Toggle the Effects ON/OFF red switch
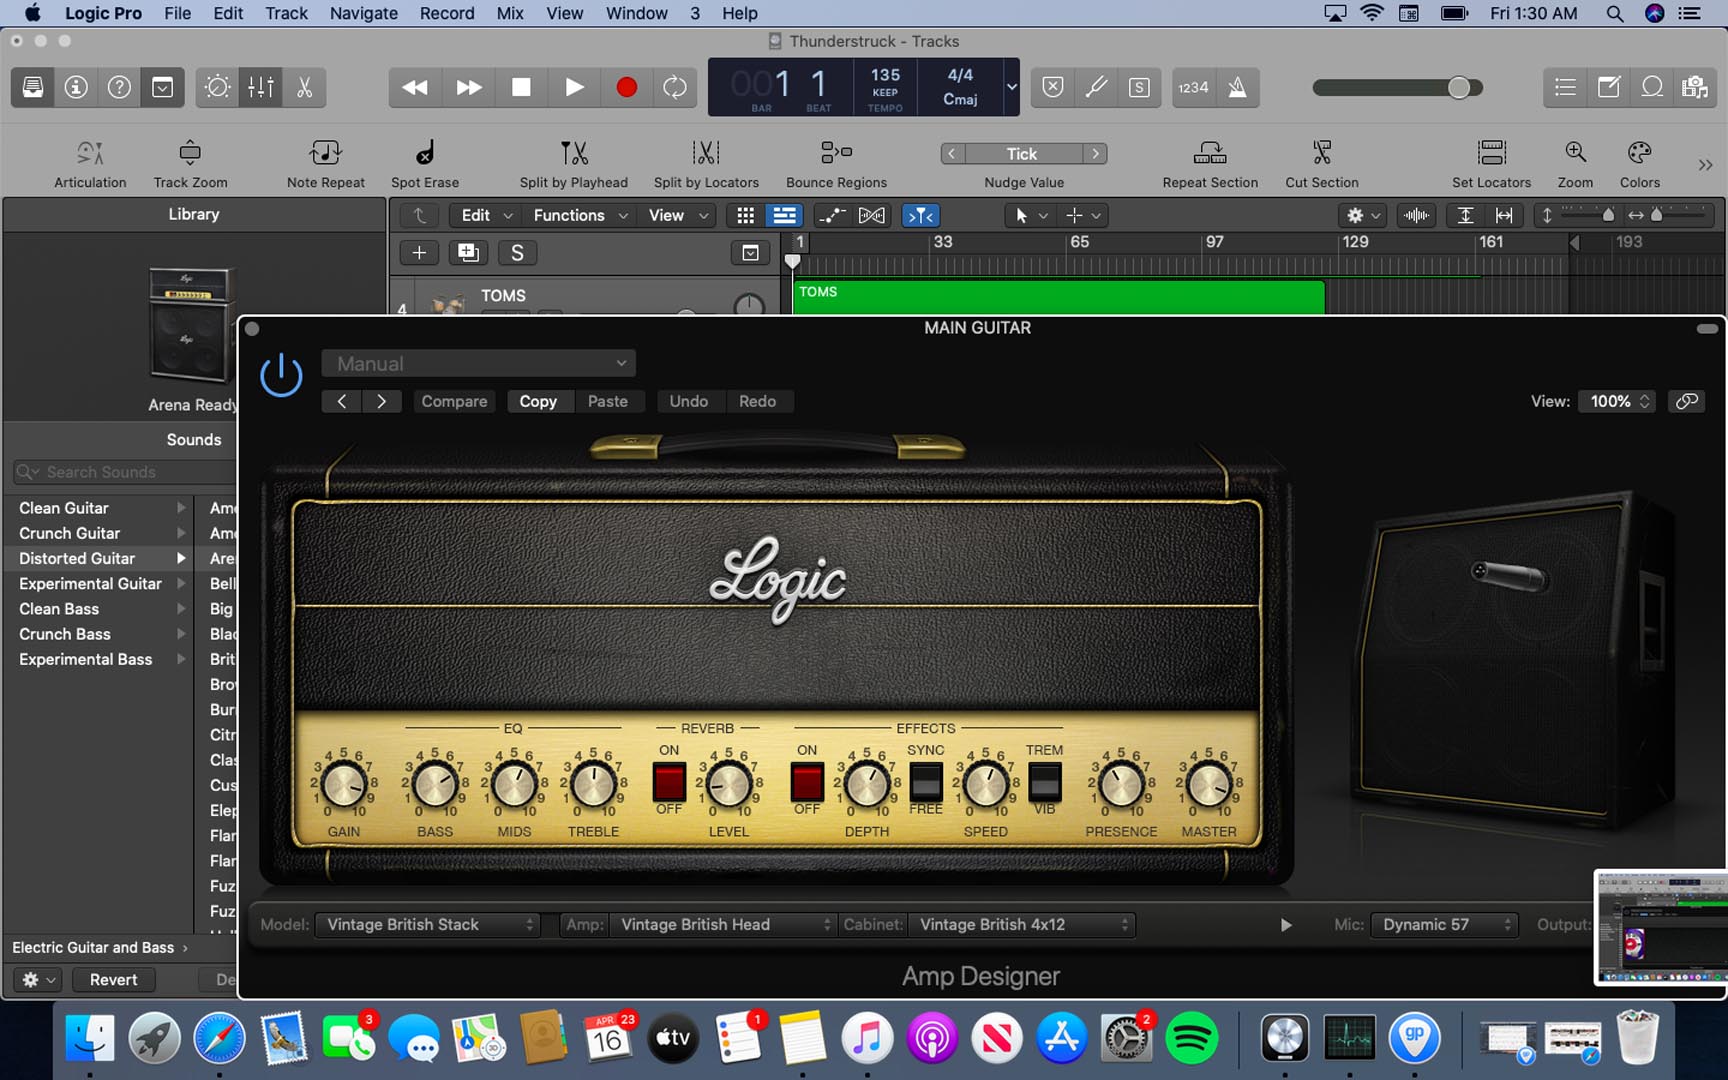This screenshot has height=1080, width=1728. (x=807, y=782)
